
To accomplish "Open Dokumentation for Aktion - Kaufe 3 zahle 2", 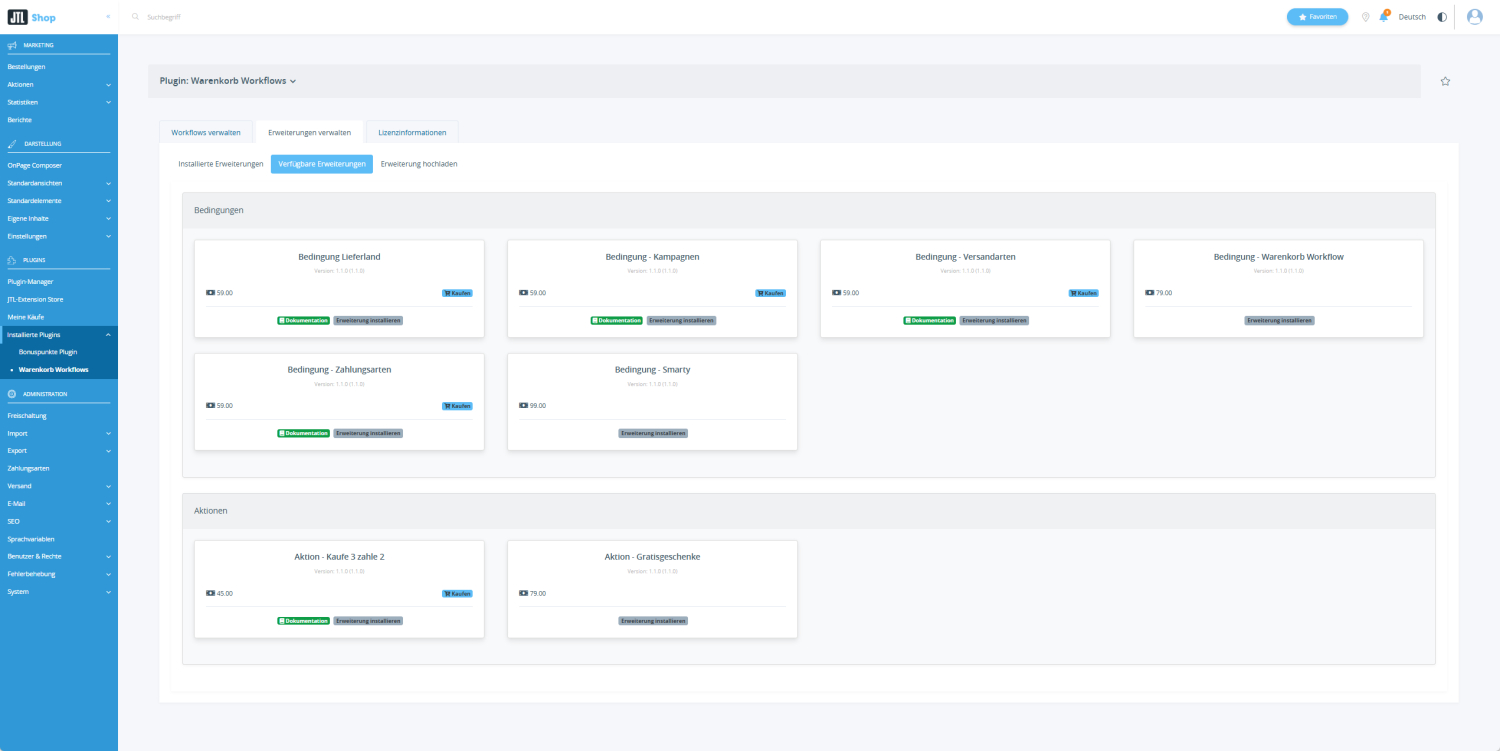I will tap(303, 621).
